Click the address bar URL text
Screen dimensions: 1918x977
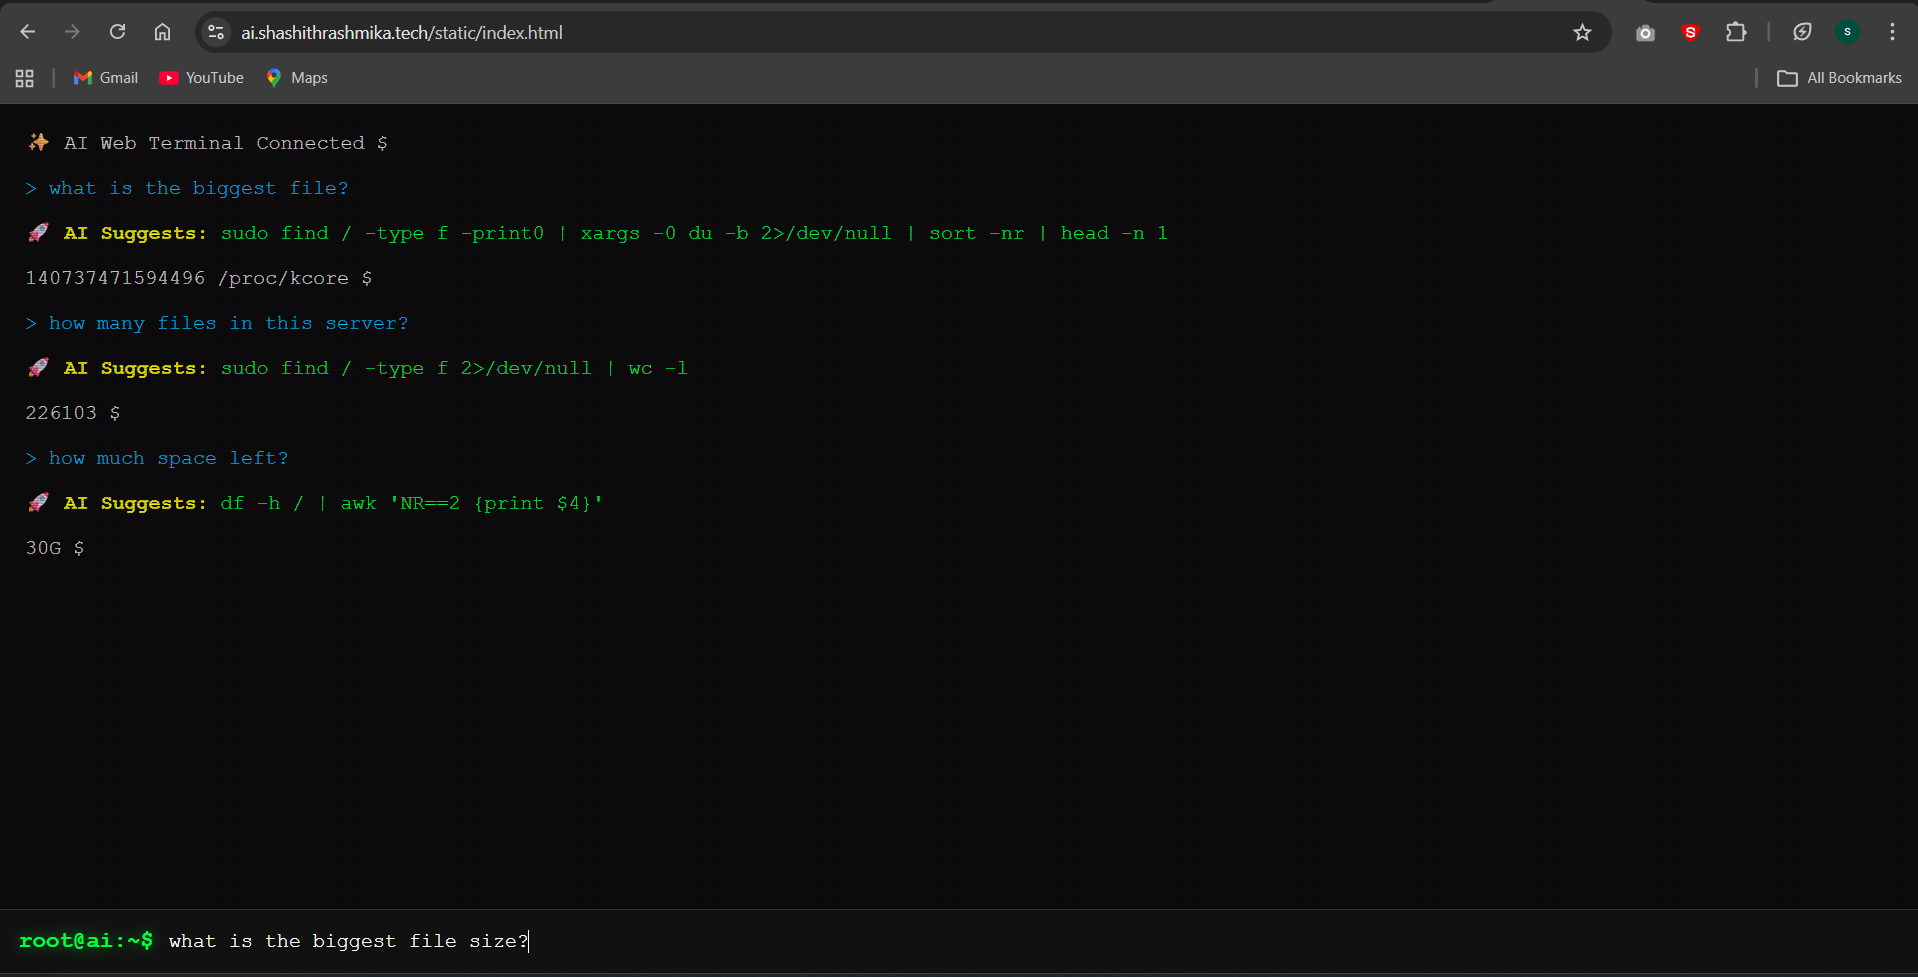pyautogui.click(x=402, y=33)
